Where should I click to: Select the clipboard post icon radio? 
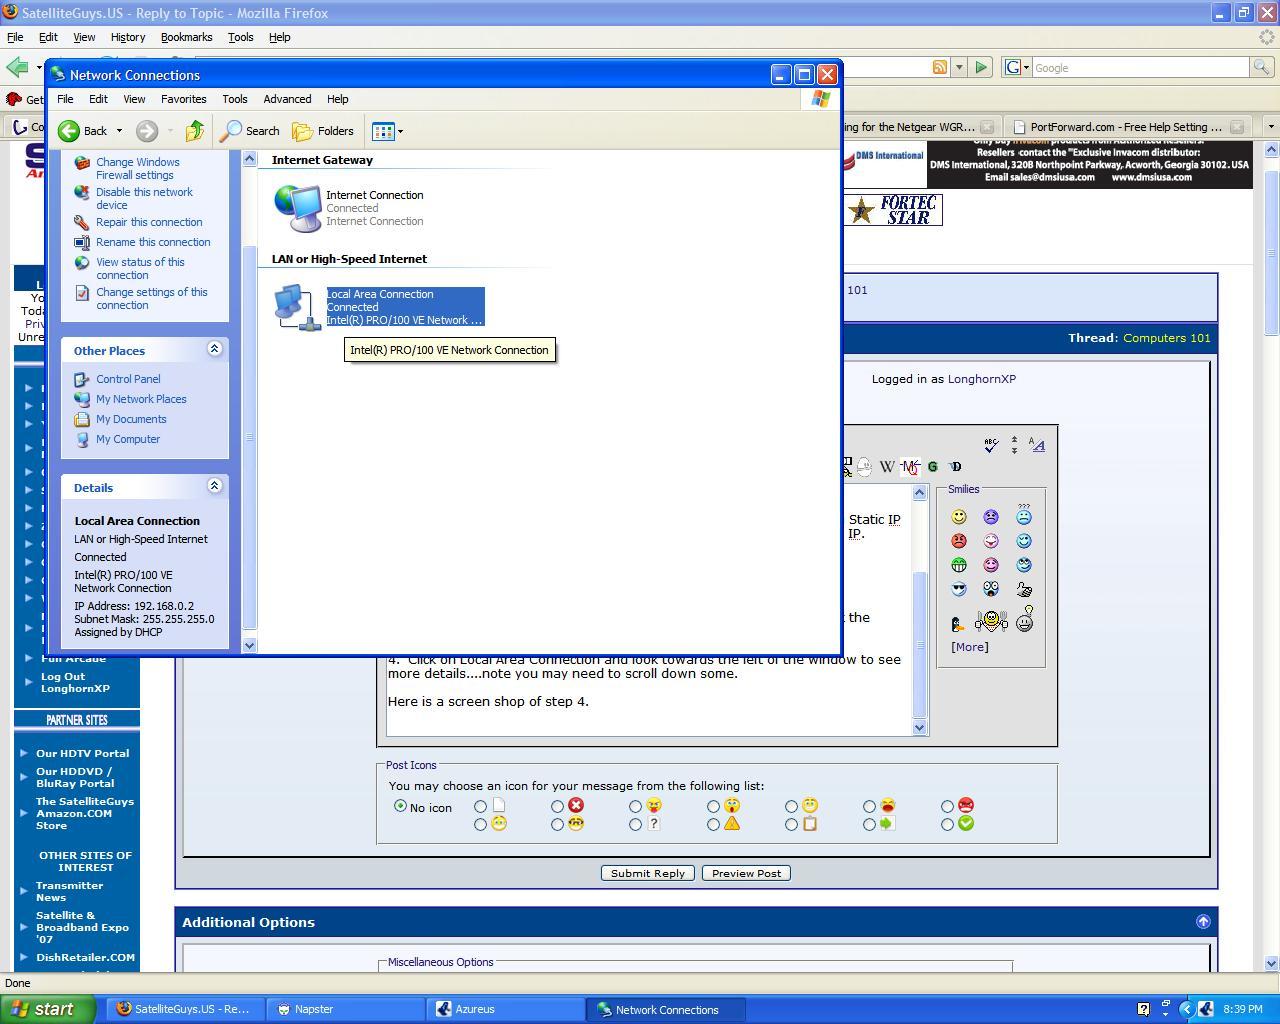point(792,825)
